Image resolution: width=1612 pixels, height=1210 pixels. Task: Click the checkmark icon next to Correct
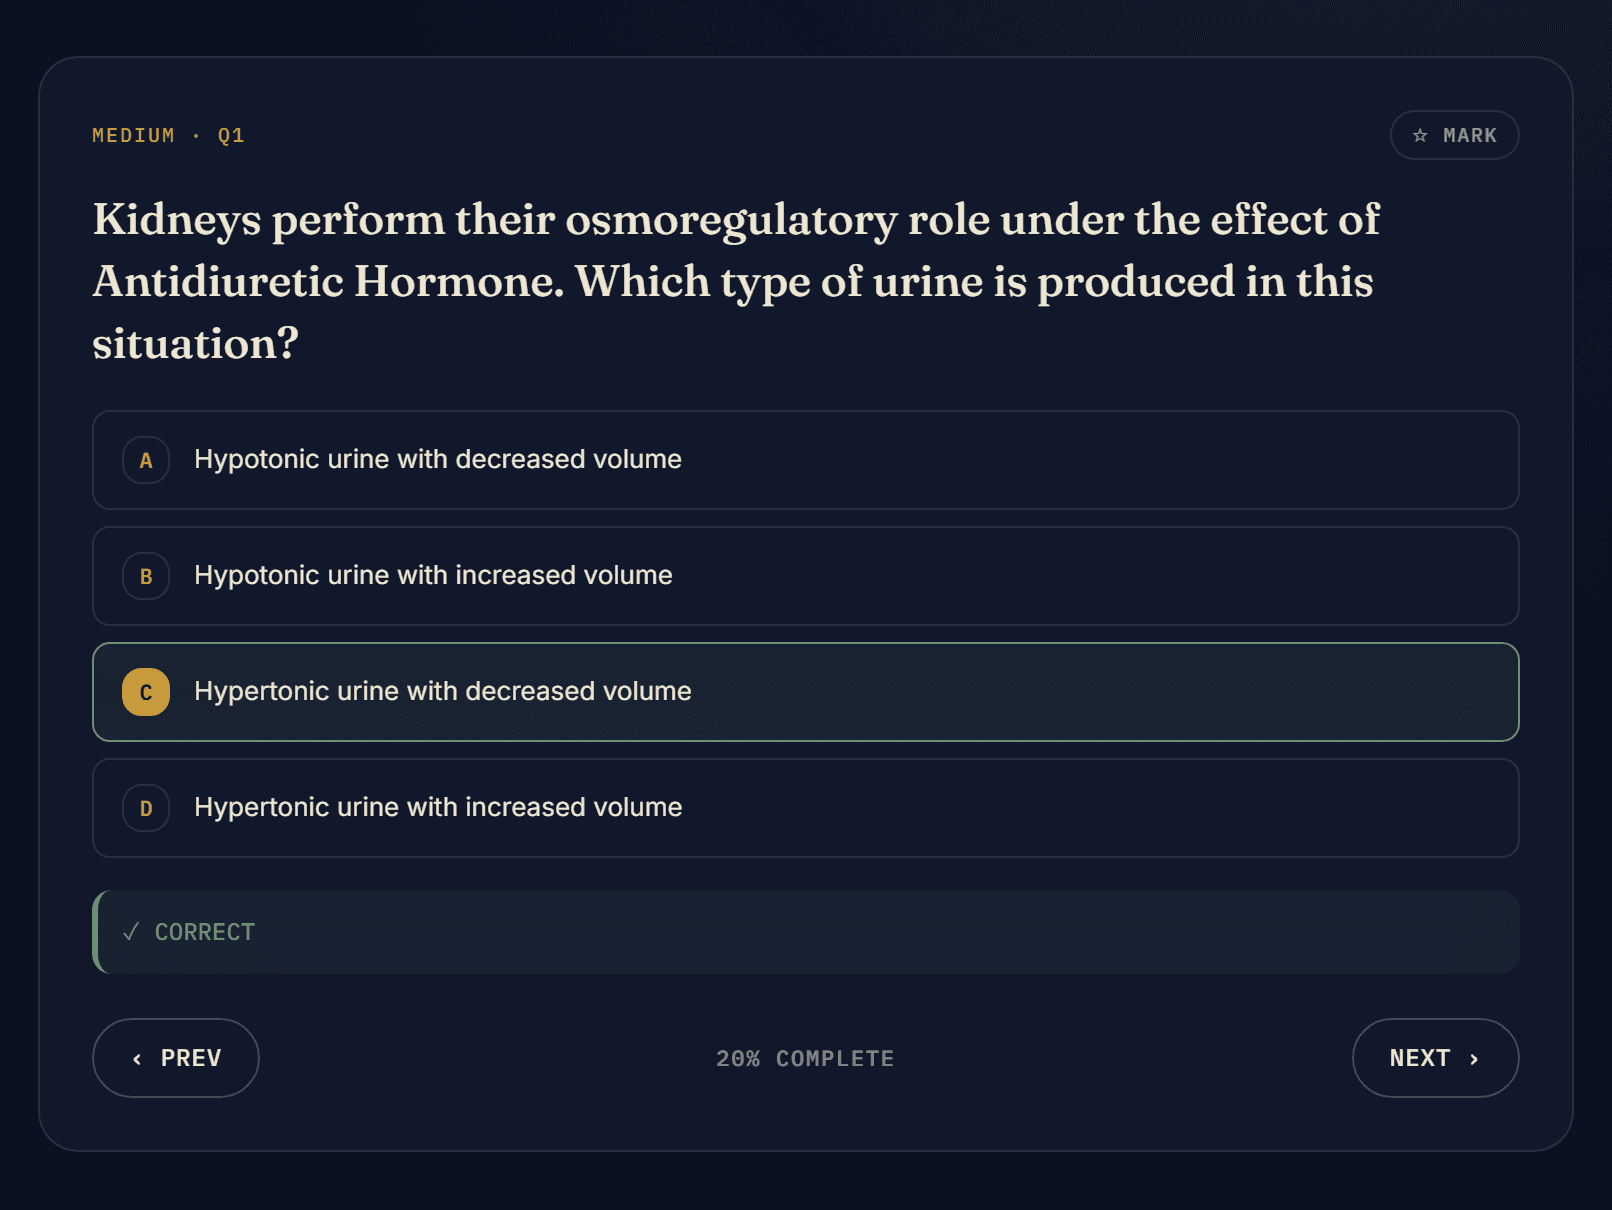(x=131, y=932)
